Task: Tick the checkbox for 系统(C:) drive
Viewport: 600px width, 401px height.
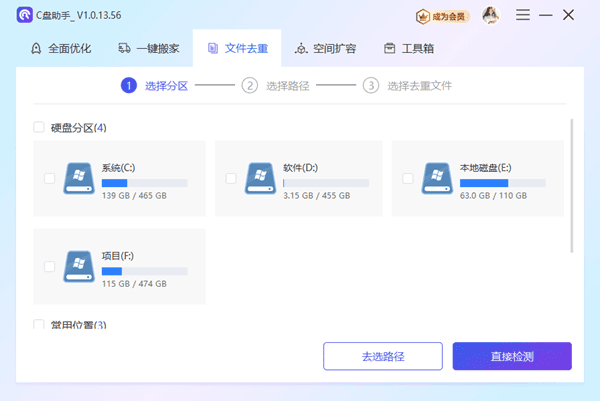Action: pyautogui.click(x=49, y=178)
